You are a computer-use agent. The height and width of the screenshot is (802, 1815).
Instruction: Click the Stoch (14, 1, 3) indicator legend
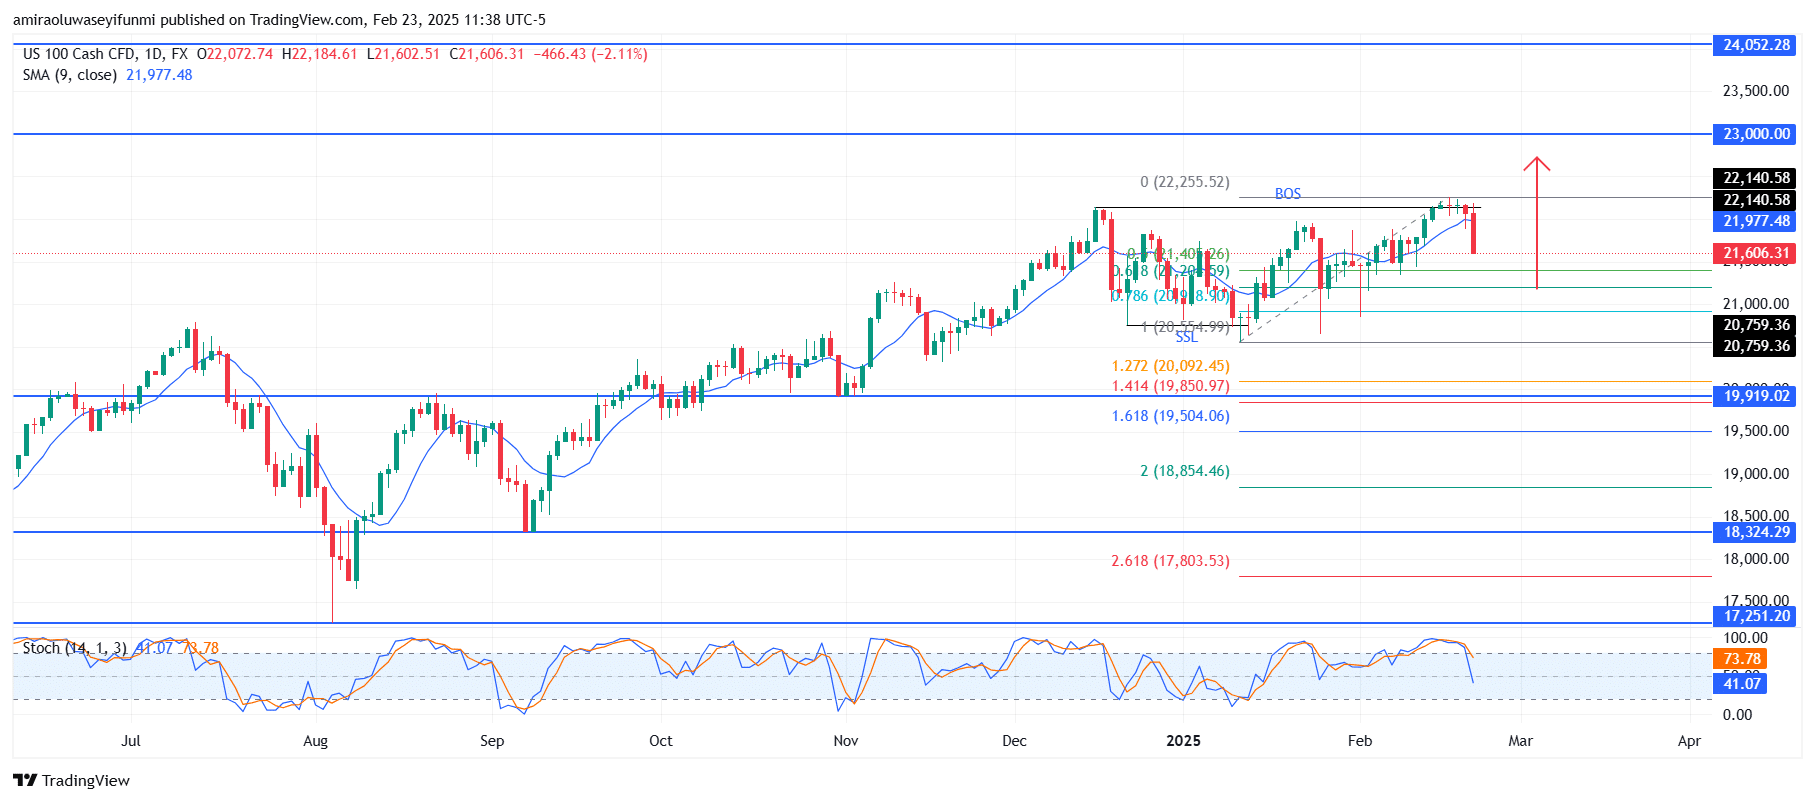[75, 648]
